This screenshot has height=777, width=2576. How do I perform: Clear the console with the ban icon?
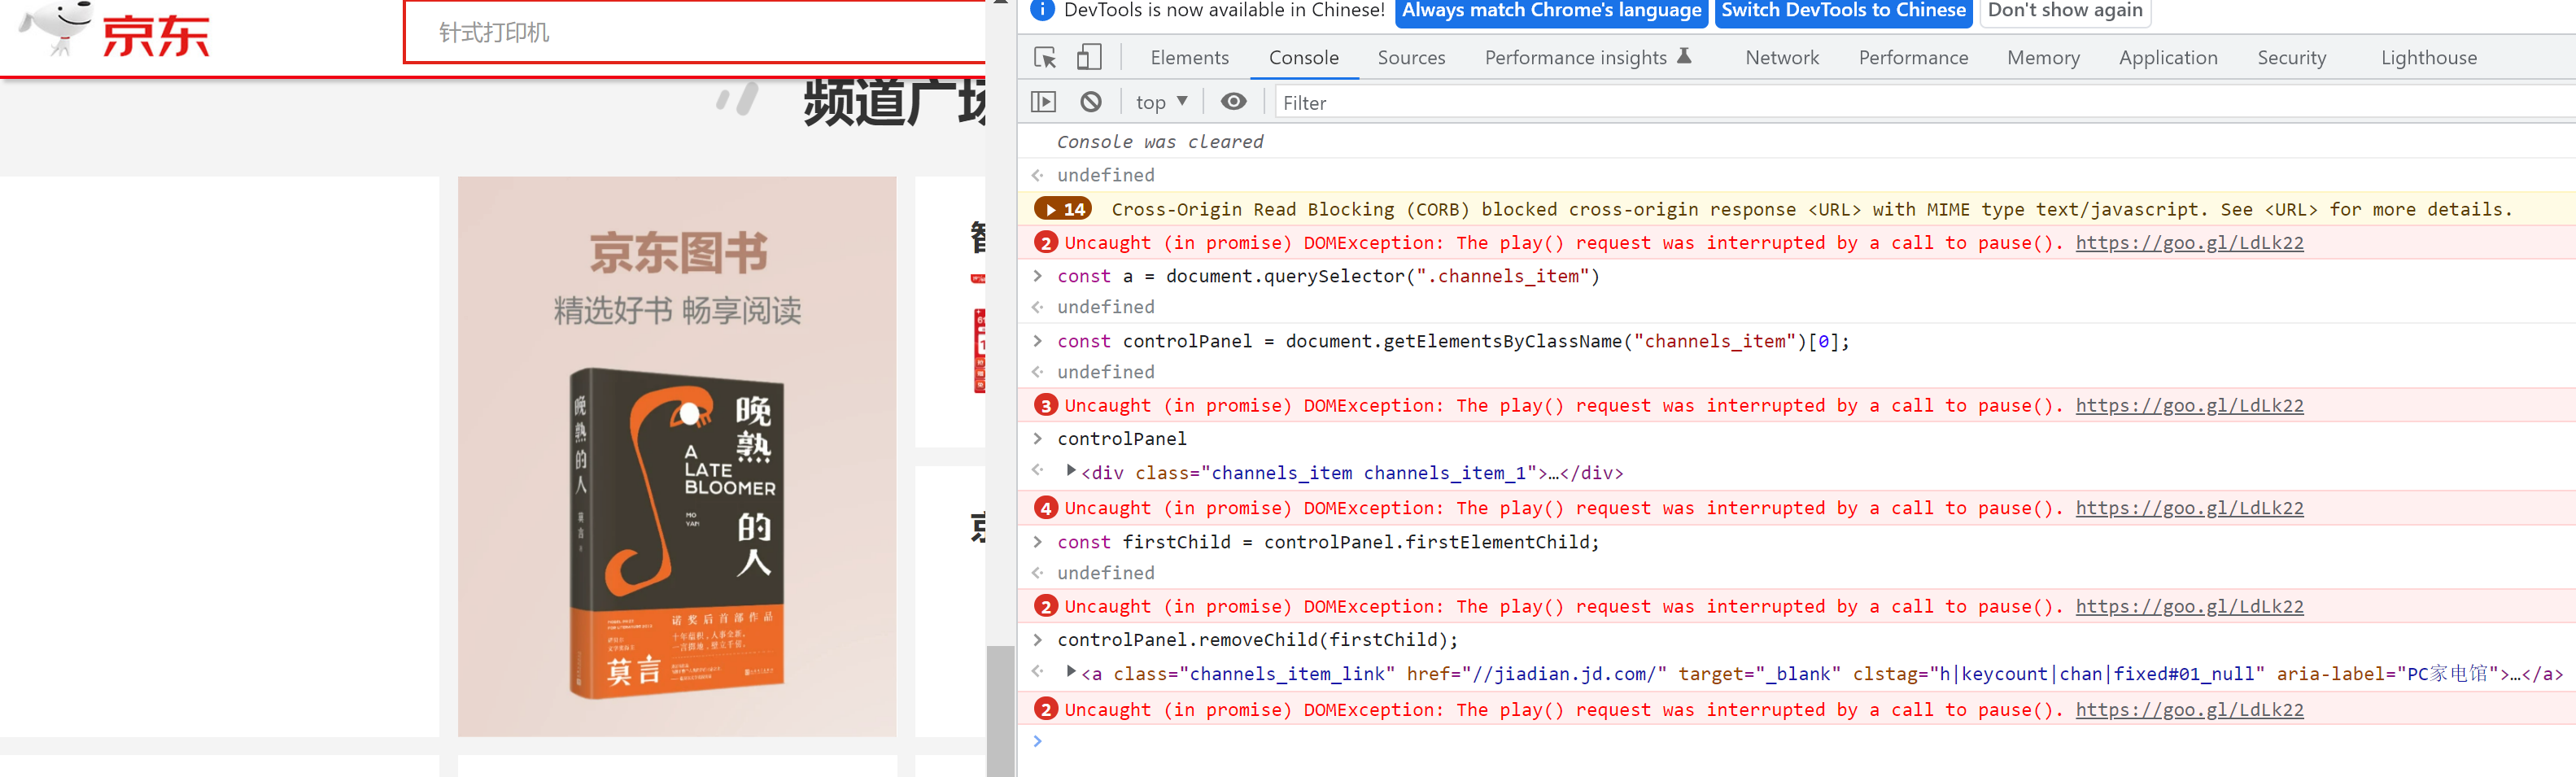coord(1091,102)
